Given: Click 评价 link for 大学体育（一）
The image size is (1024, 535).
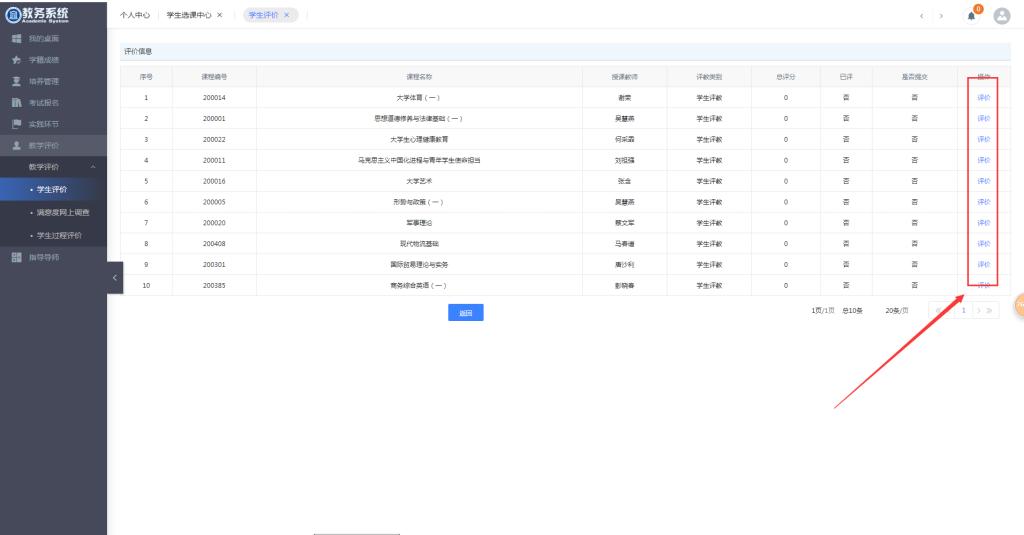Looking at the screenshot, I should pos(983,98).
